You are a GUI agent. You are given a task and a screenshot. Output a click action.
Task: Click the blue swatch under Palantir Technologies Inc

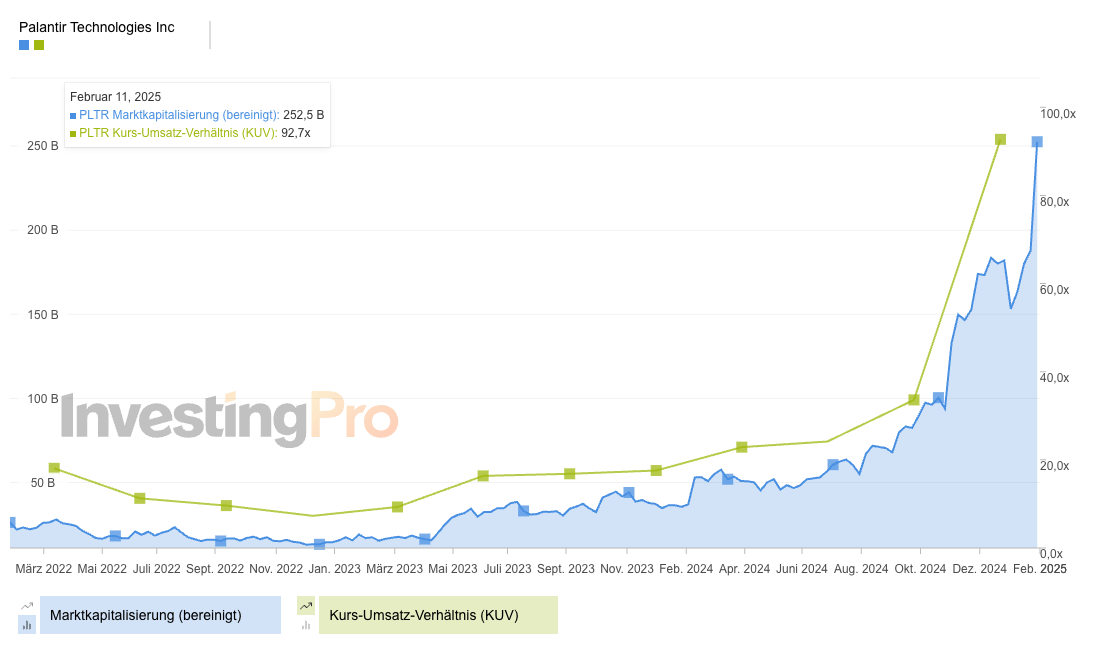24,45
